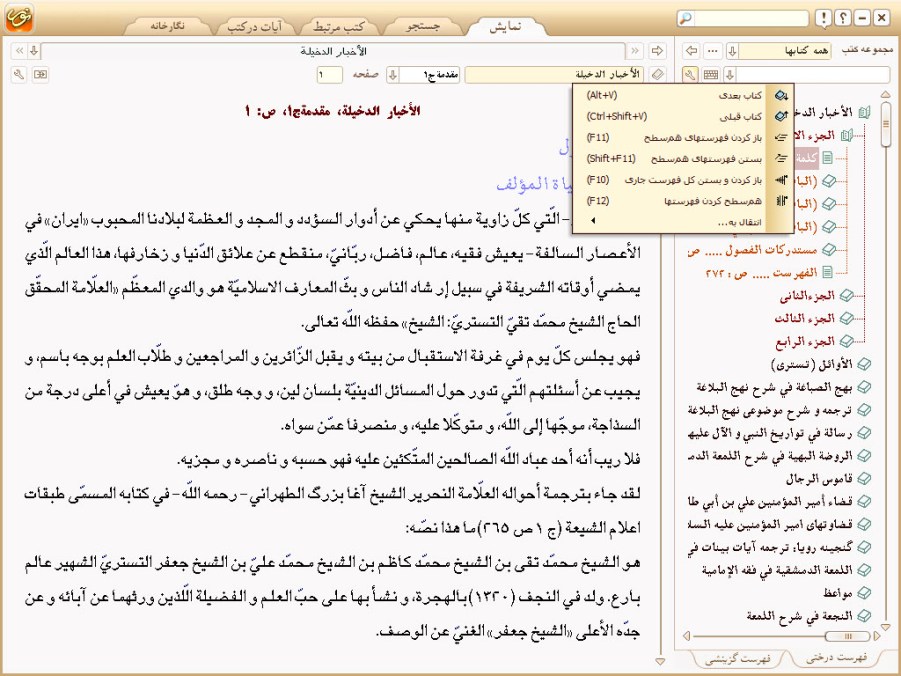Viewport: 901px width, 676px height.
Task: Click the horizontal scrollbar thumb of the tree panel
Action: tap(847, 636)
